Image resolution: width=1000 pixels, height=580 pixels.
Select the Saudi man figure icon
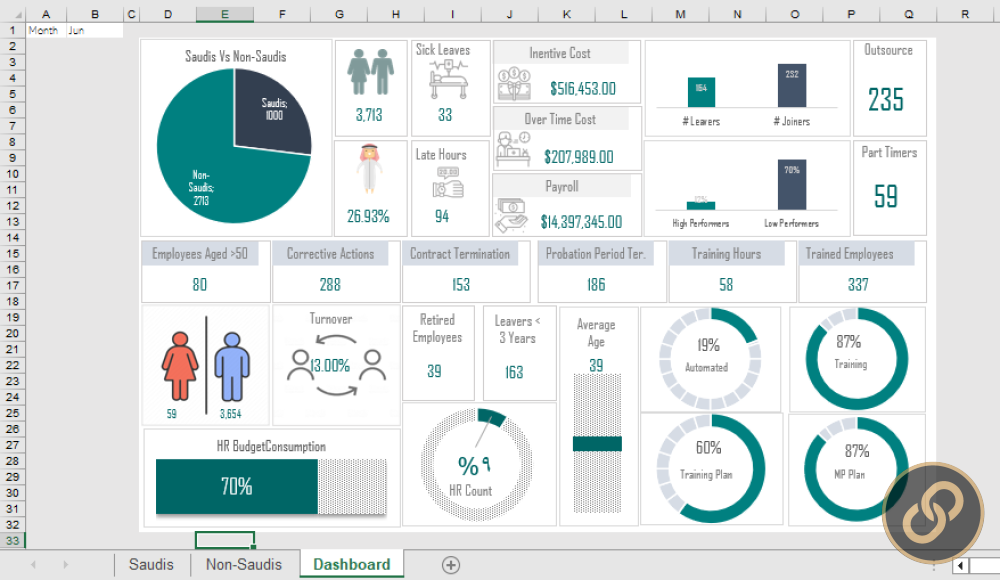click(x=369, y=168)
